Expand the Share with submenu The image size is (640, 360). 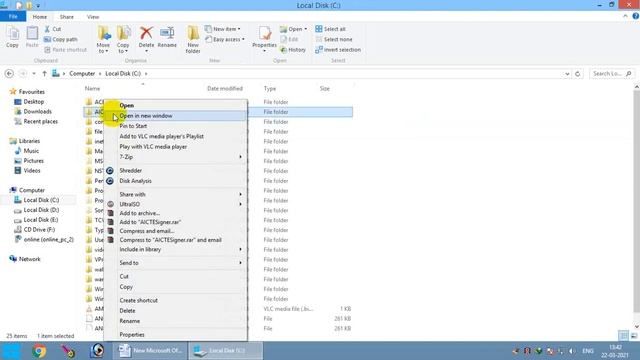click(175, 194)
